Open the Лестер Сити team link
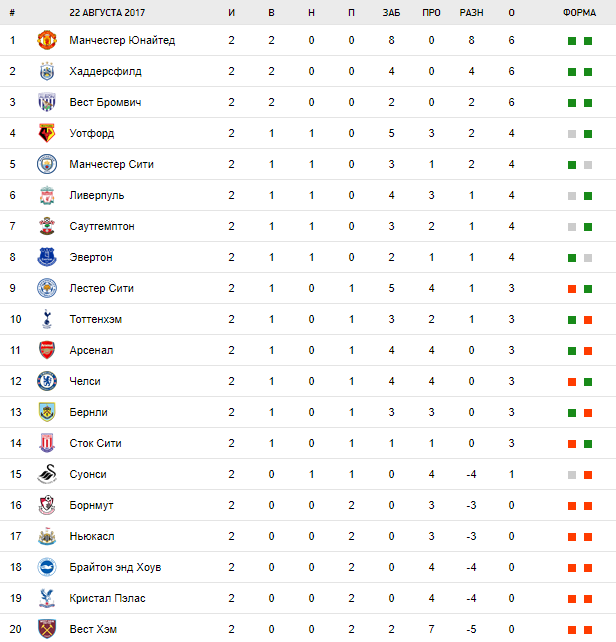 pyautogui.click(x=101, y=289)
